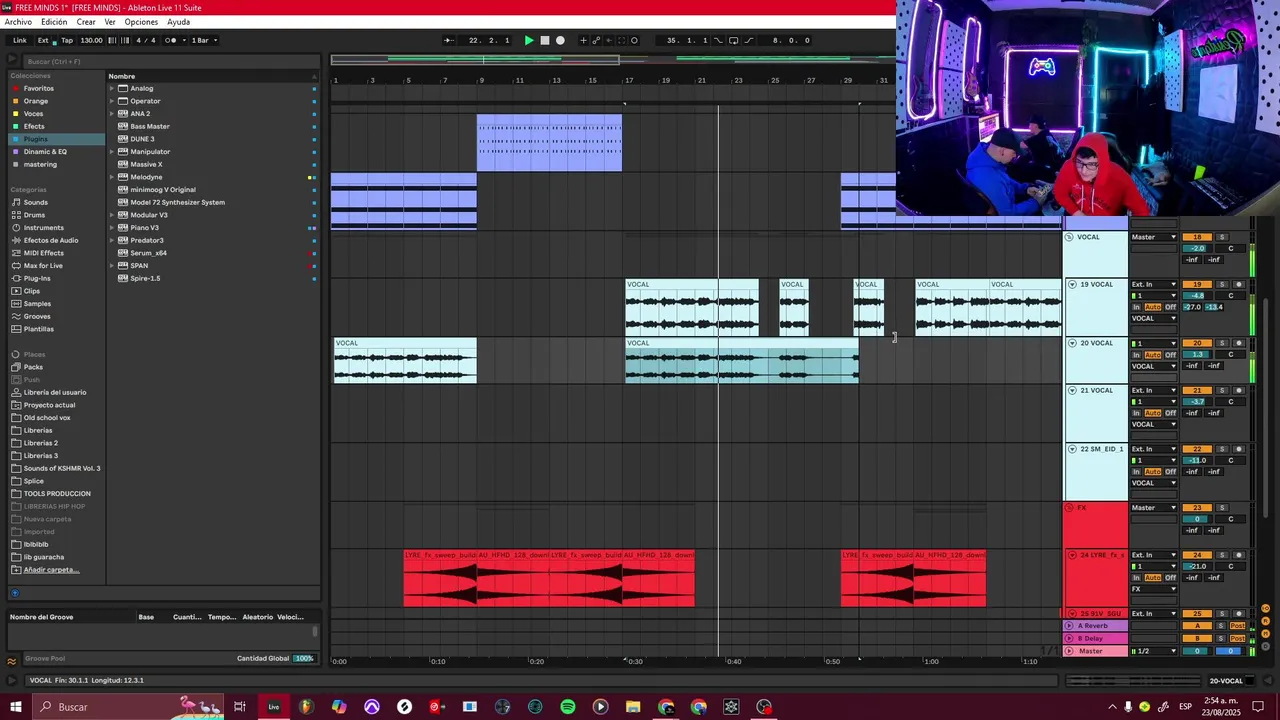Set track 22 monitor to Auto
The width and height of the screenshot is (1280, 720).
coord(1152,472)
